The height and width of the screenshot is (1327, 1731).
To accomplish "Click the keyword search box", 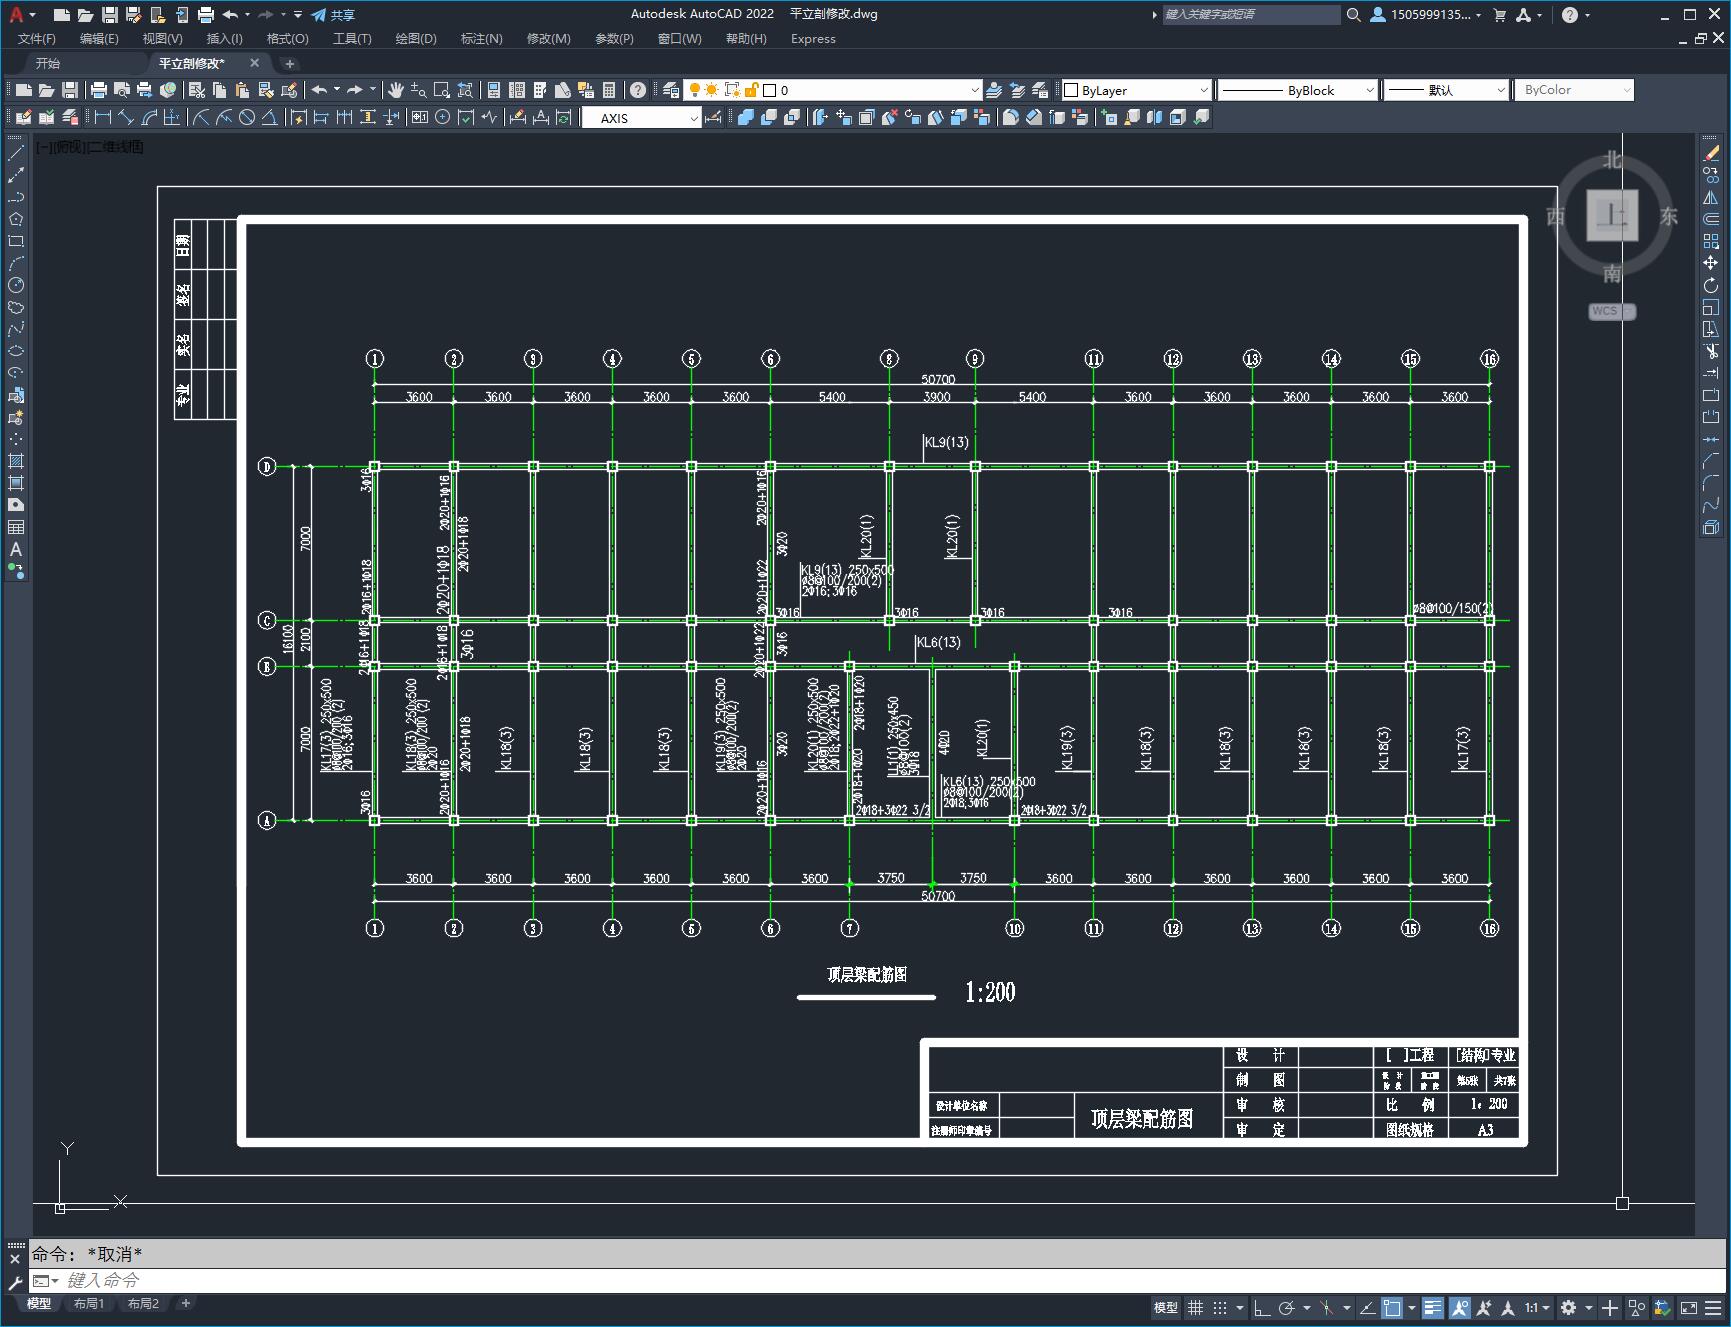I will click(1251, 15).
